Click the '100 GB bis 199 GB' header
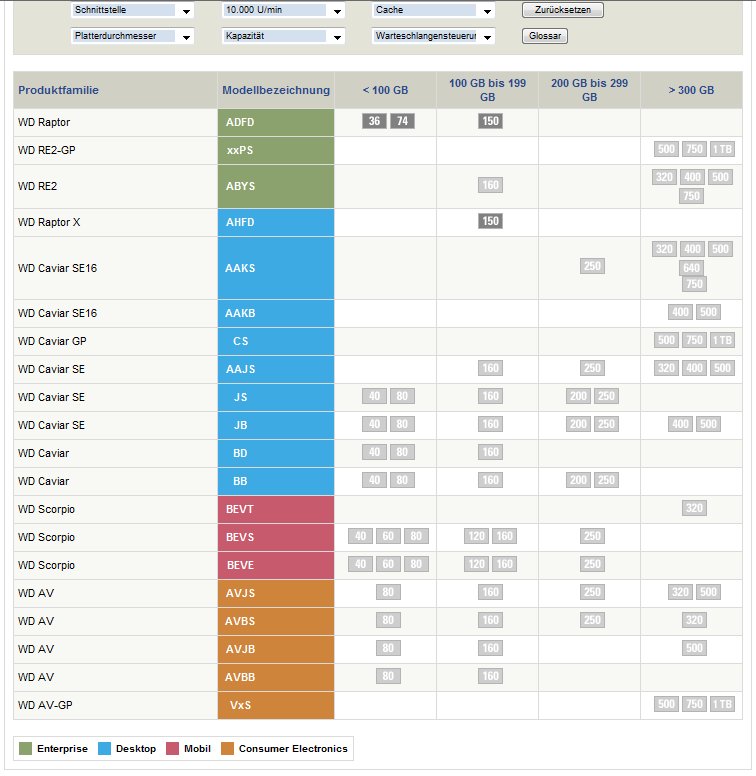 point(487,90)
